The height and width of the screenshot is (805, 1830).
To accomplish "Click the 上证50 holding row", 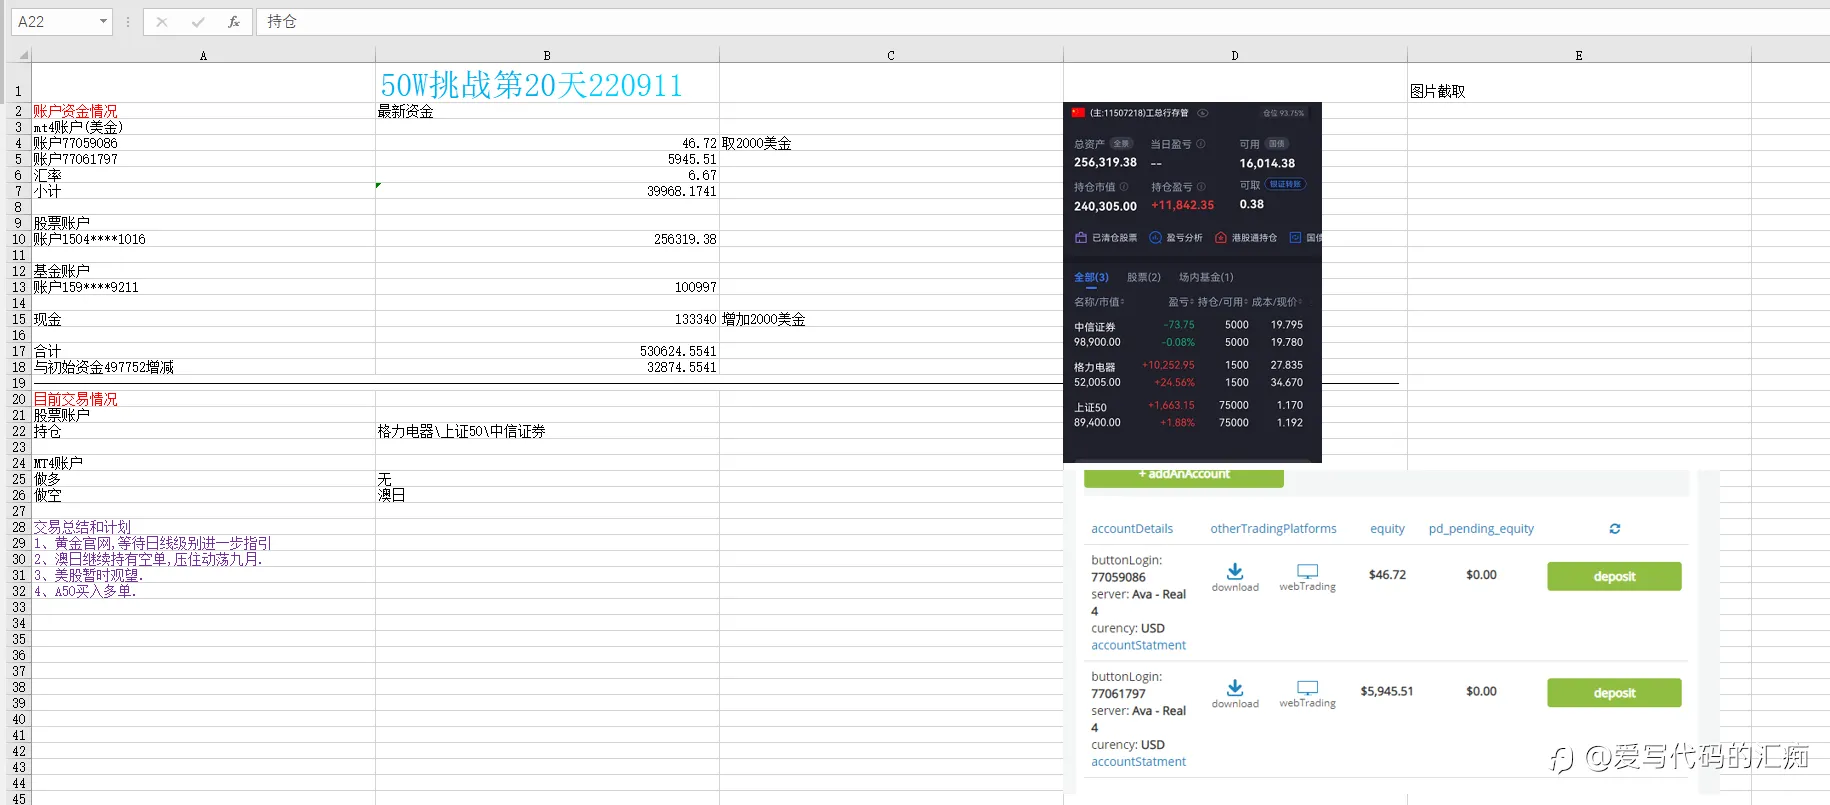I will click(x=1192, y=414).
